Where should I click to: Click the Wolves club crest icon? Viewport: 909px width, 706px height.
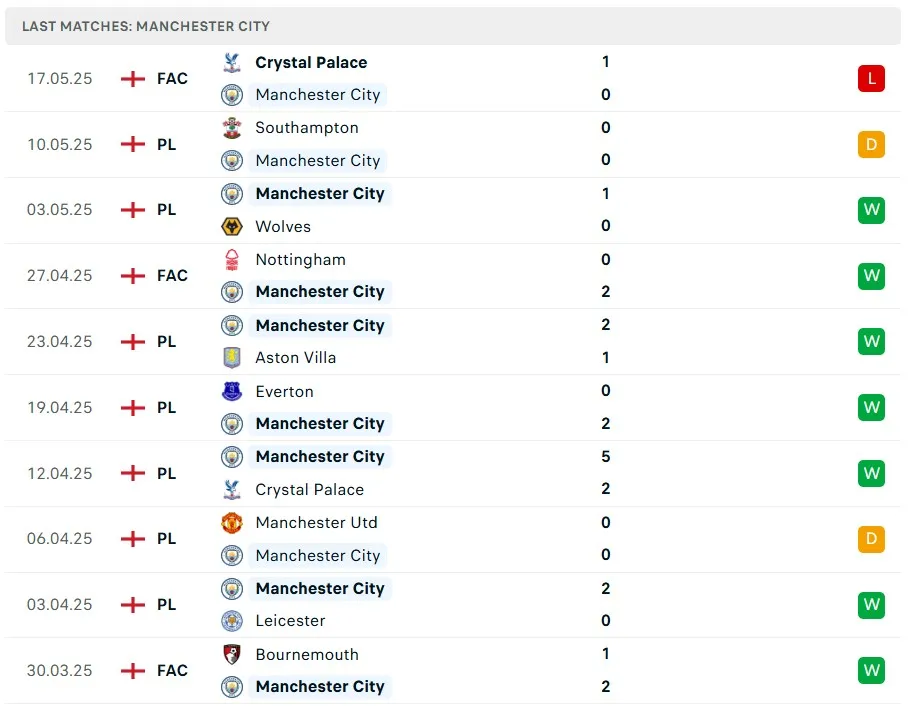pyautogui.click(x=232, y=226)
